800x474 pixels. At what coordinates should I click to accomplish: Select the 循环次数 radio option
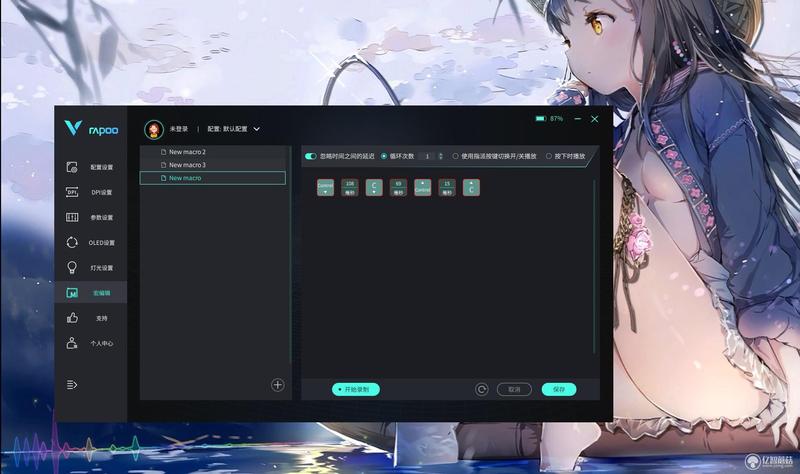(384, 156)
